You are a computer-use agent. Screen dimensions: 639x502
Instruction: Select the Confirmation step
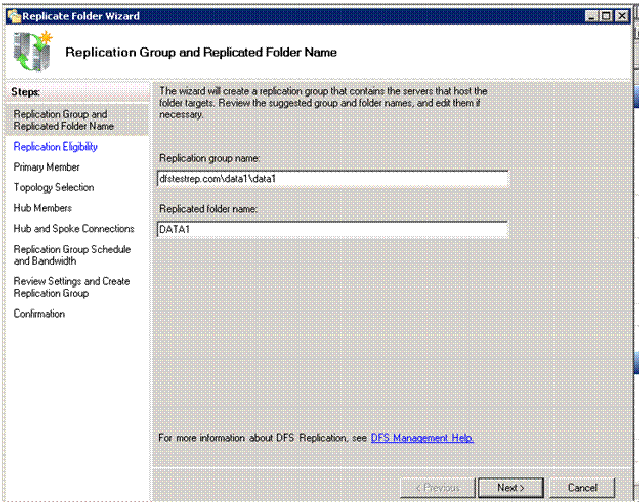[39, 314]
